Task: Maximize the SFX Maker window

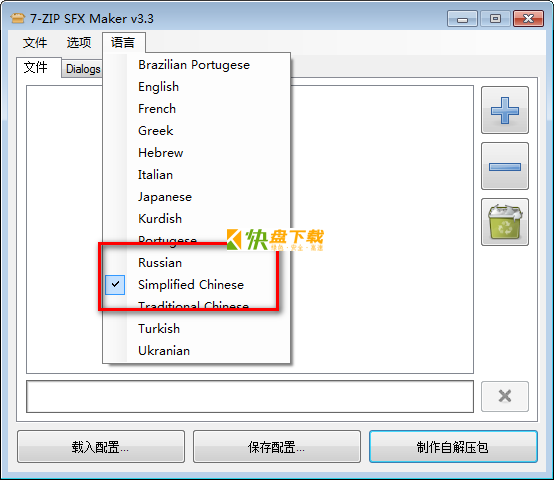Action: [495, 19]
